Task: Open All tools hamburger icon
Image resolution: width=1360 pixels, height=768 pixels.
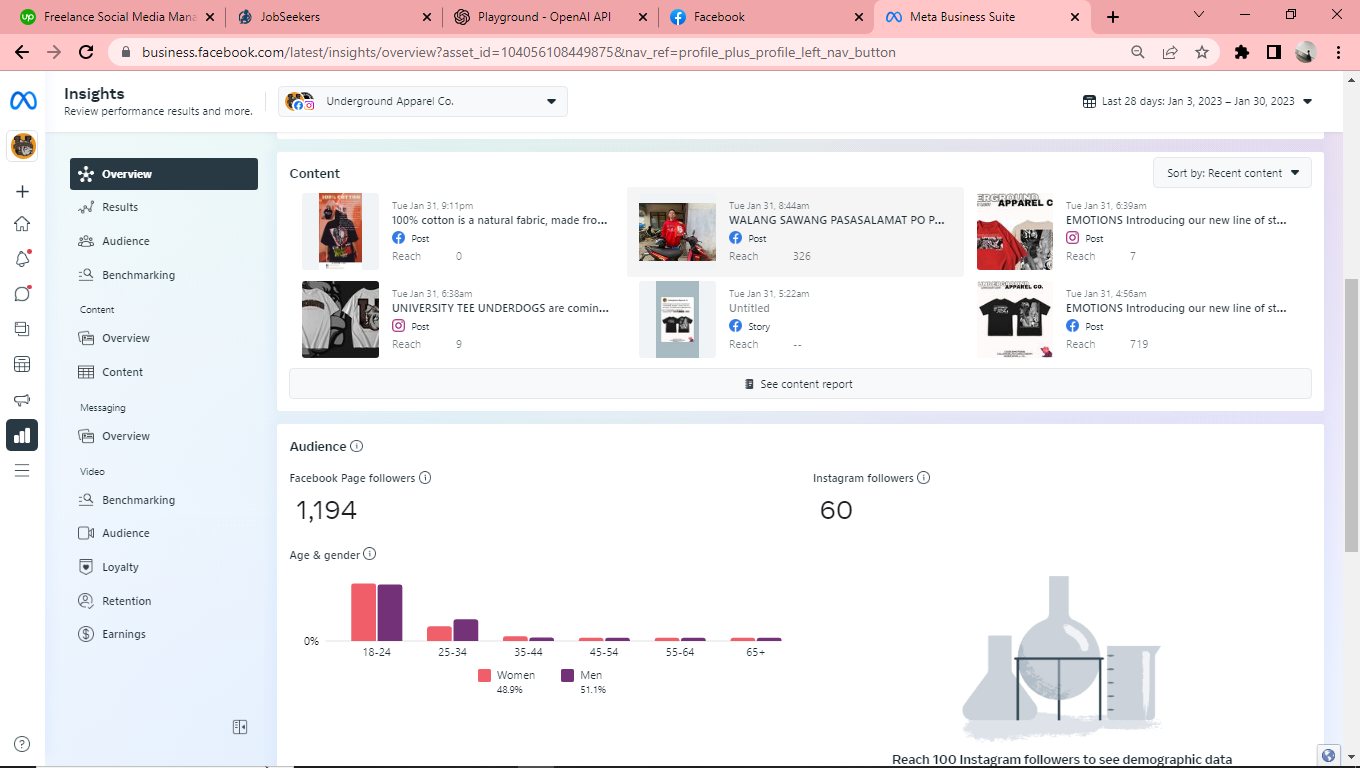Action: click(x=22, y=470)
